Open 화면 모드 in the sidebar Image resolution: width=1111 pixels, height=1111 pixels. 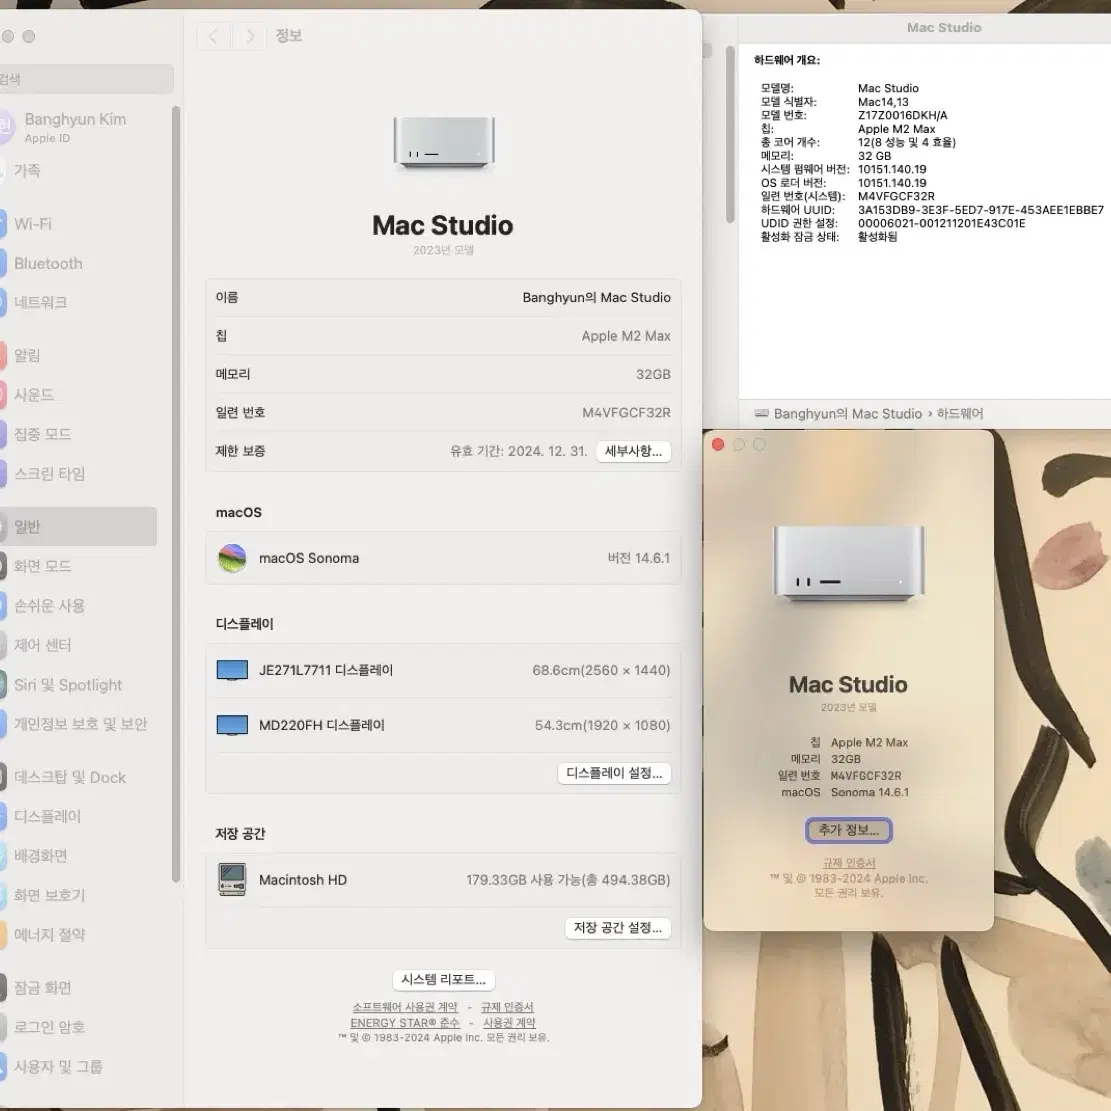coord(43,566)
